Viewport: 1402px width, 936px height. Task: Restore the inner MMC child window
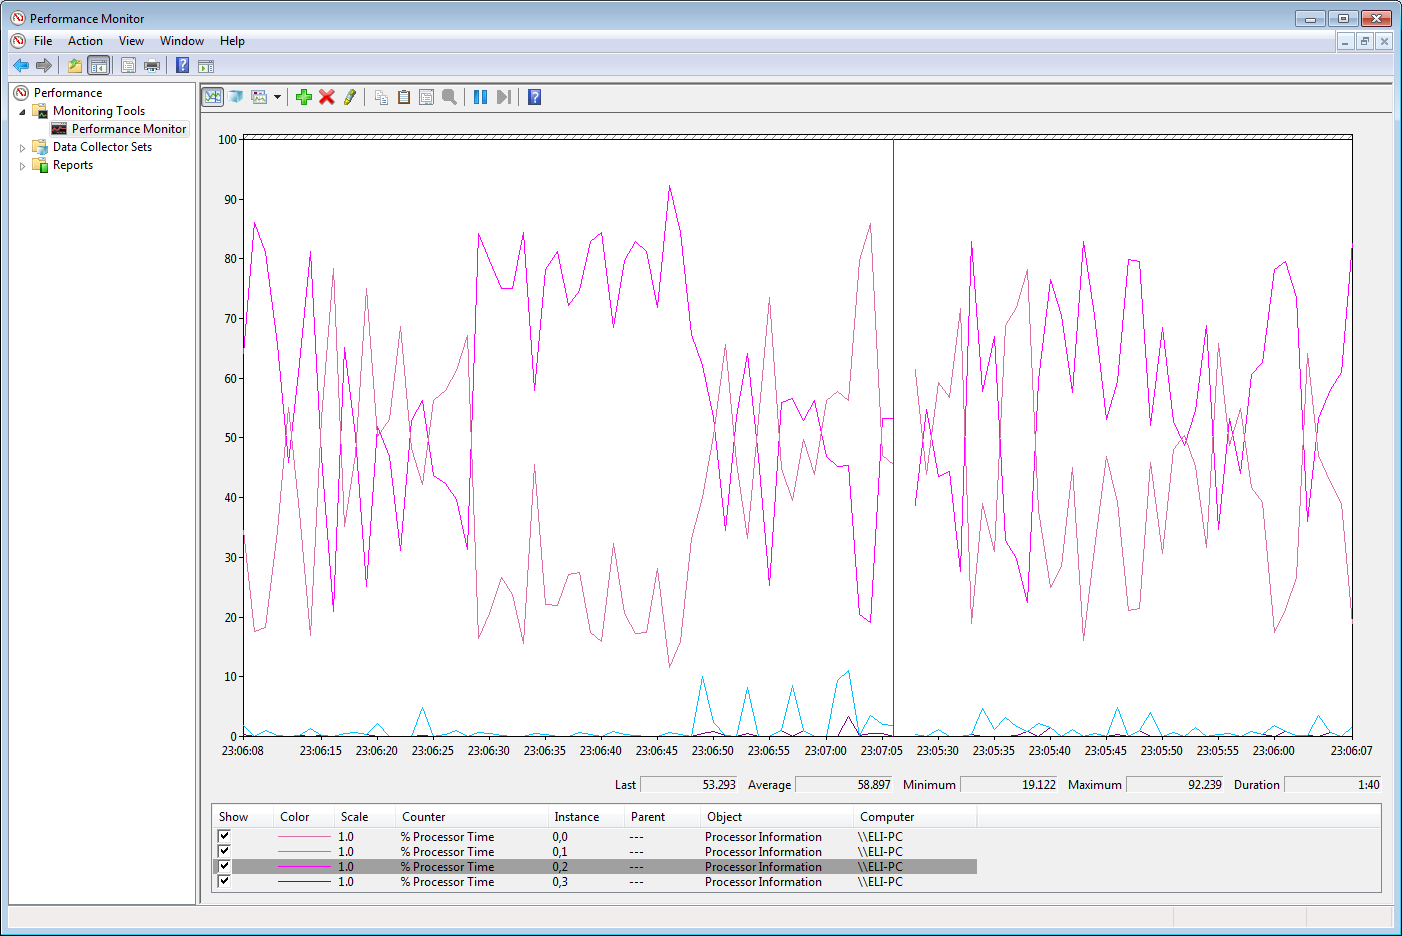1364,41
